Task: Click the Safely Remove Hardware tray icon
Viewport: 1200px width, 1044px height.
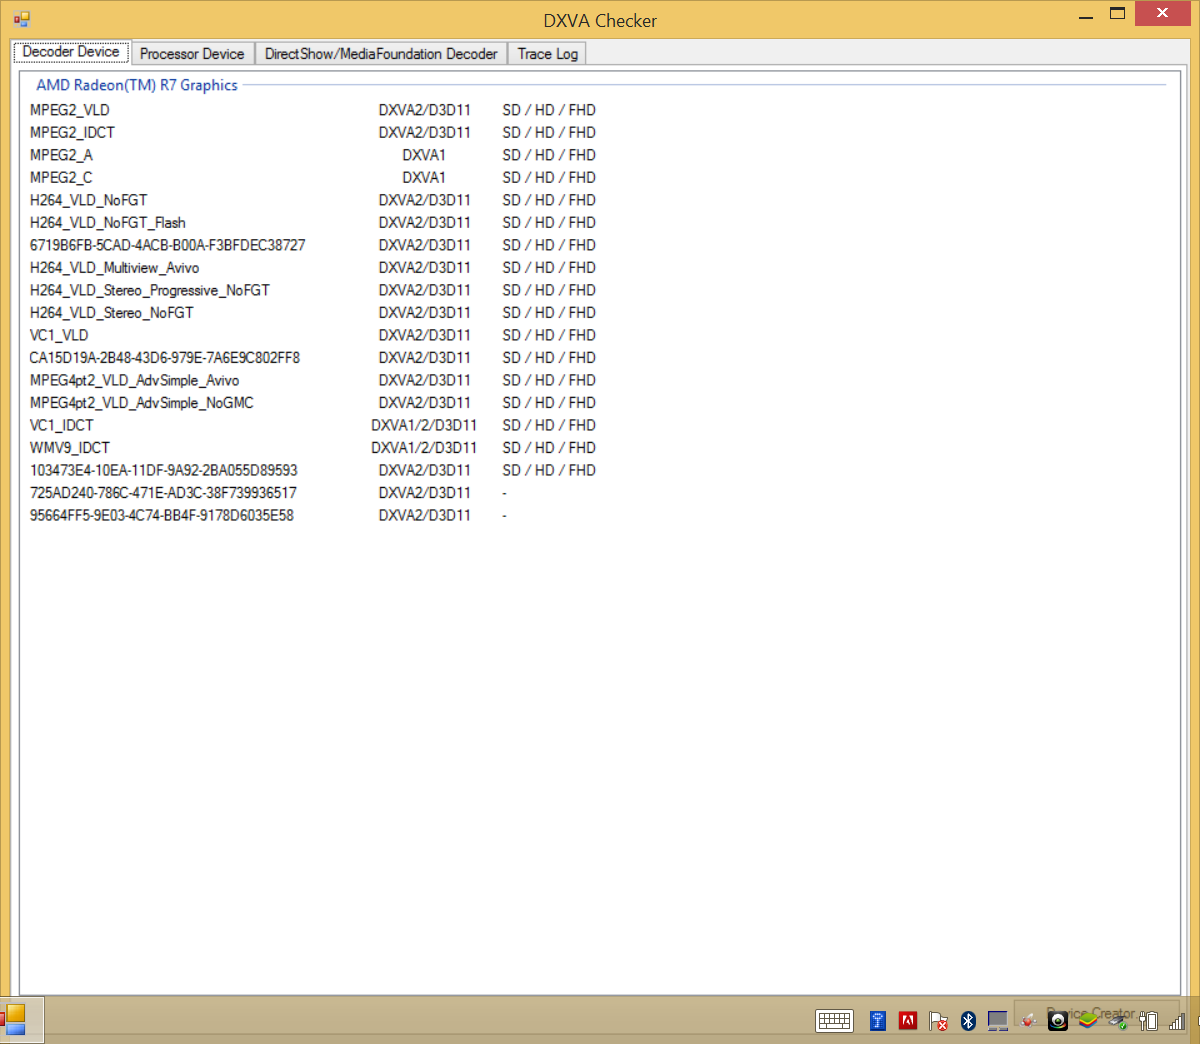Action: tap(1118, 1021)
